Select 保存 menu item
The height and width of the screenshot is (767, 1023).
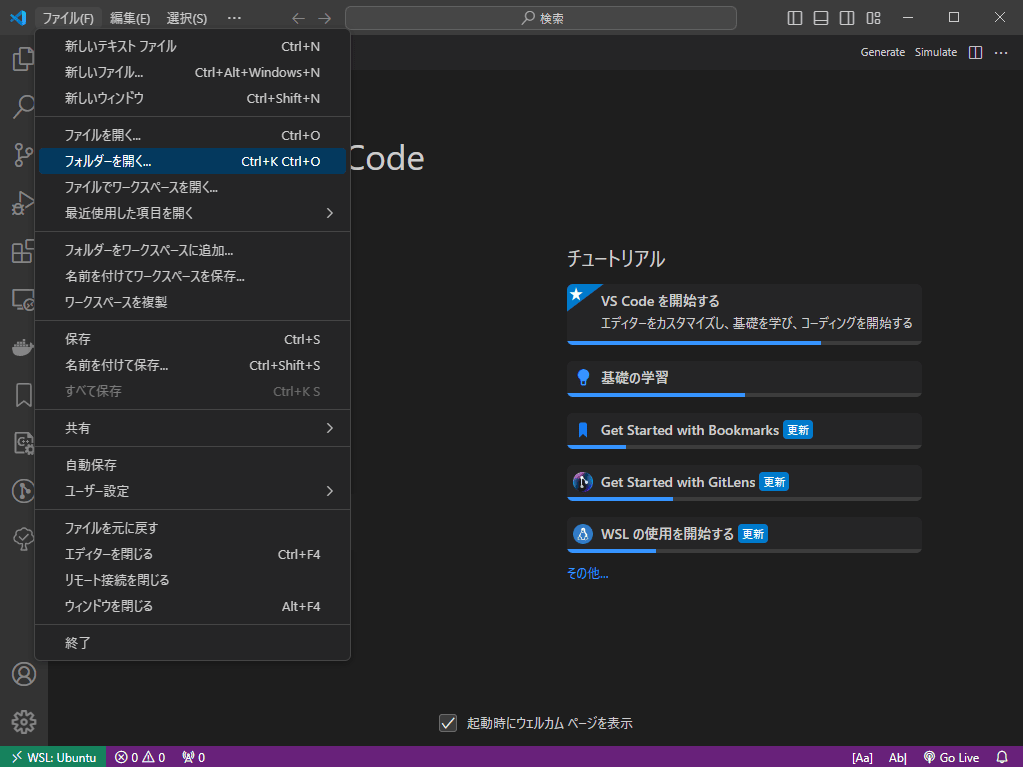(192, 339)
